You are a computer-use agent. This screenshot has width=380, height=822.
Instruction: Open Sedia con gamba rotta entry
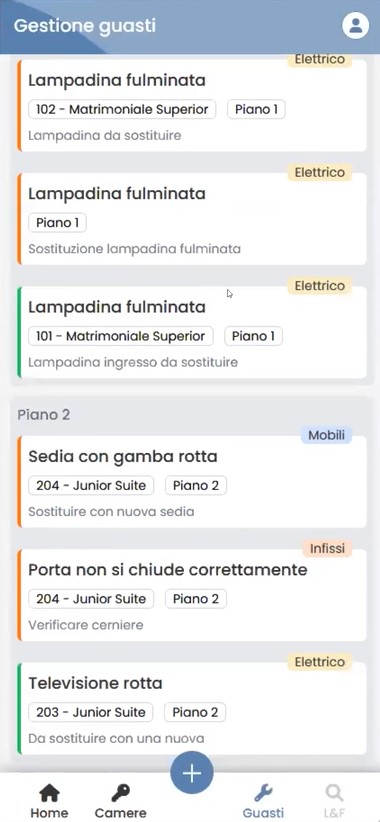click(x=192, y=481)
